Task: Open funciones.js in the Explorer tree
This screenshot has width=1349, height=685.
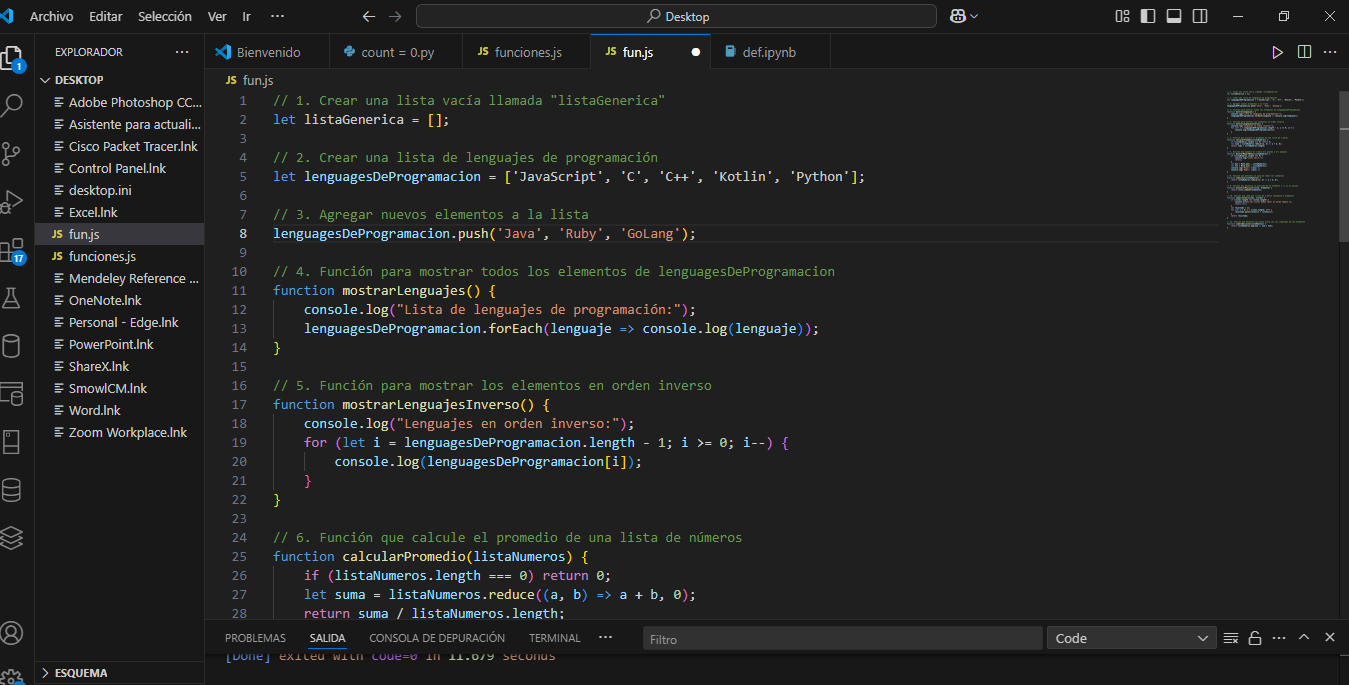Action: point(120,256)
